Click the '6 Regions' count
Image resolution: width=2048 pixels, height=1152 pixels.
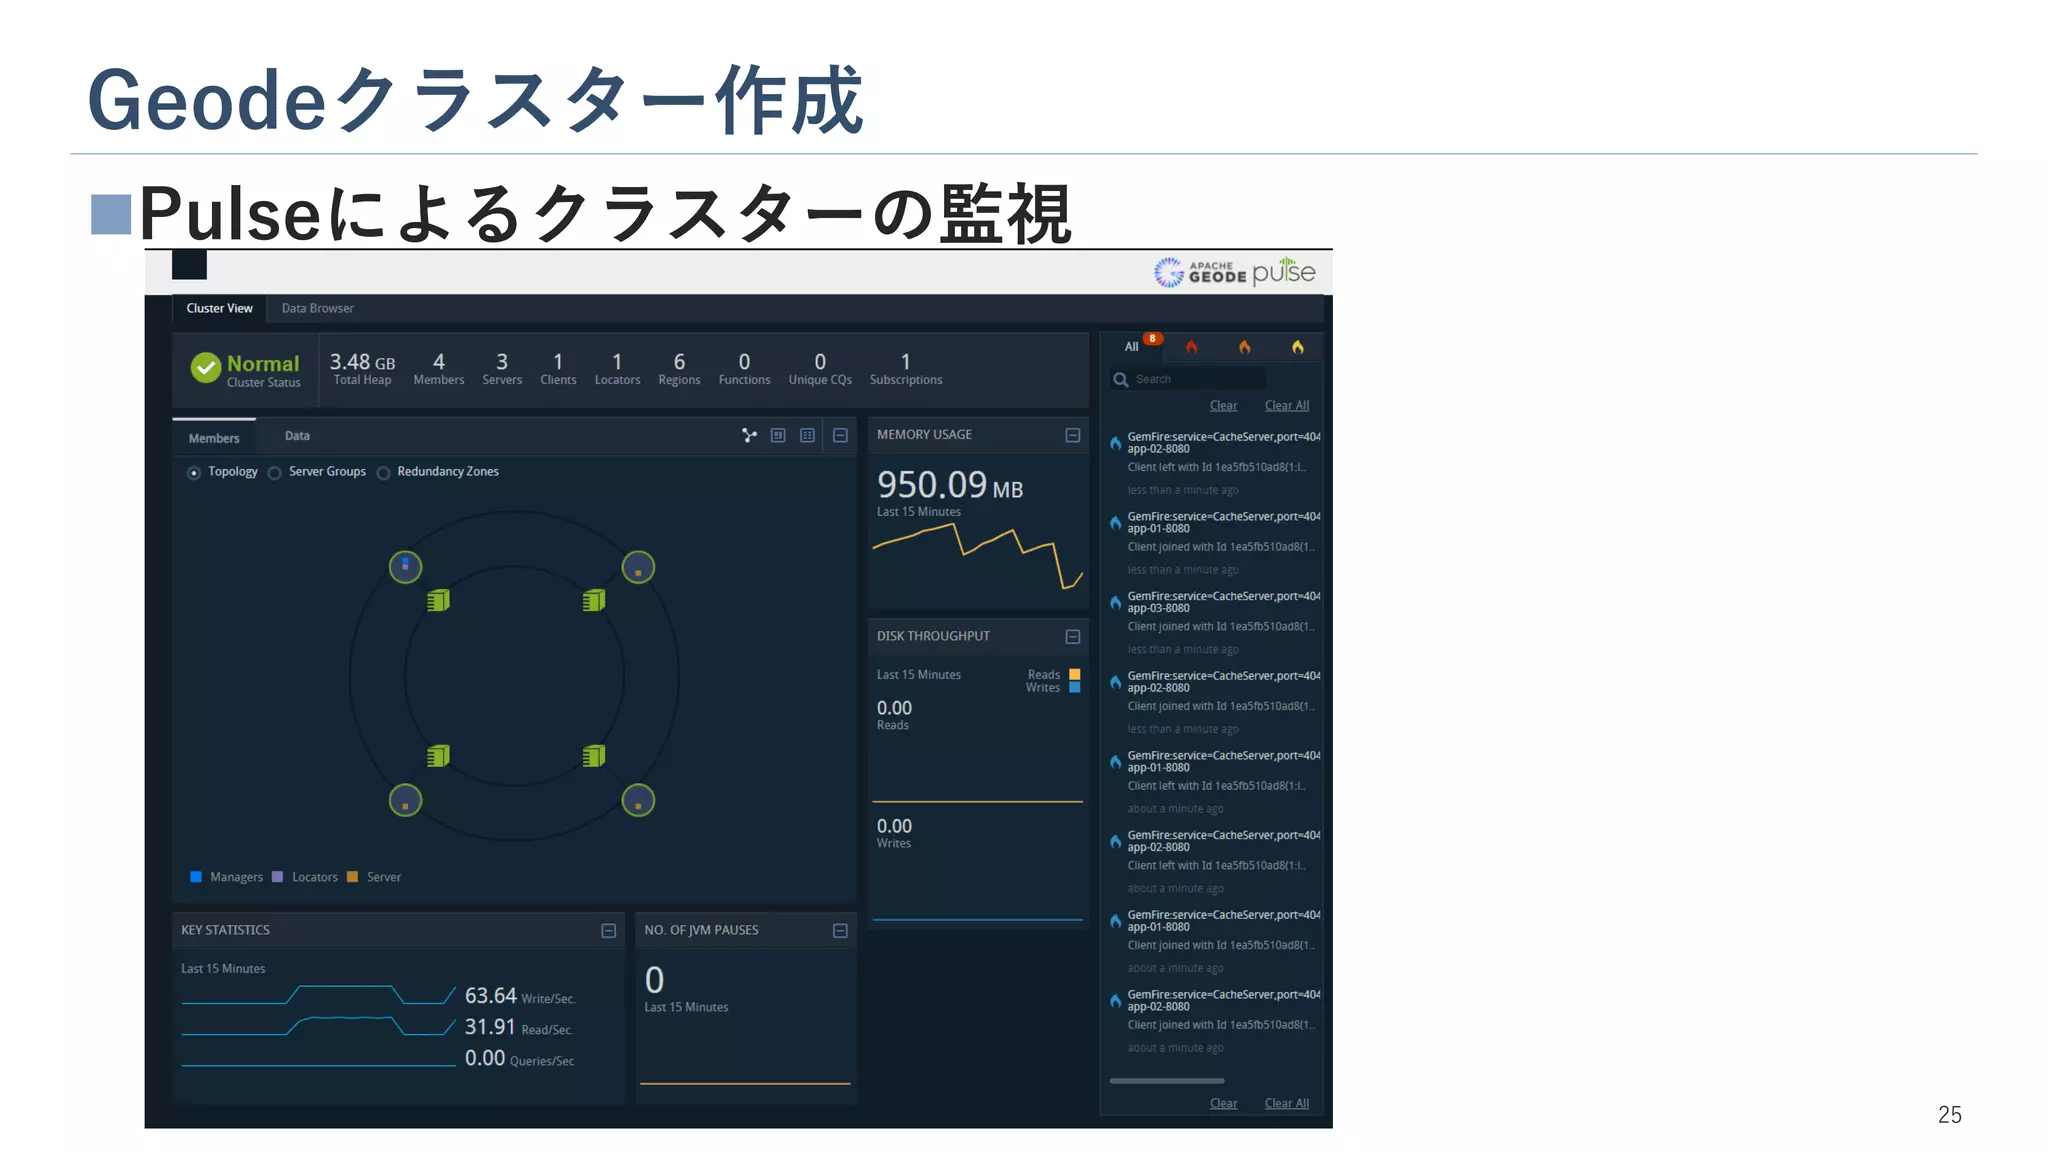click(x=679, y=369)
